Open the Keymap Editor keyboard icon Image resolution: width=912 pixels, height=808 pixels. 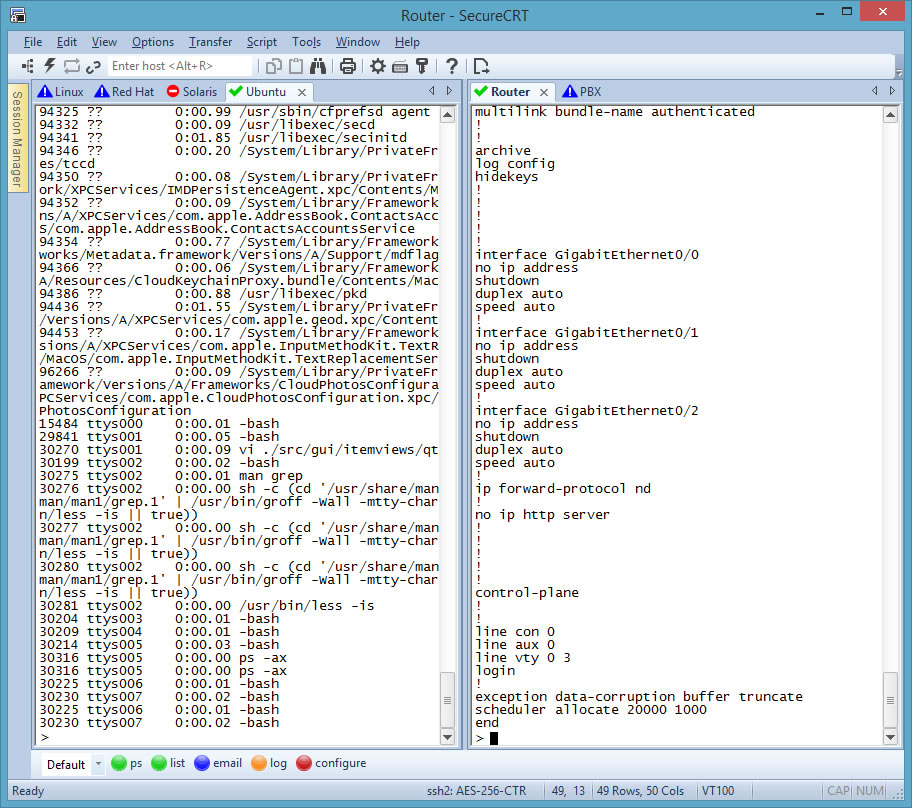tap(400, 66)
